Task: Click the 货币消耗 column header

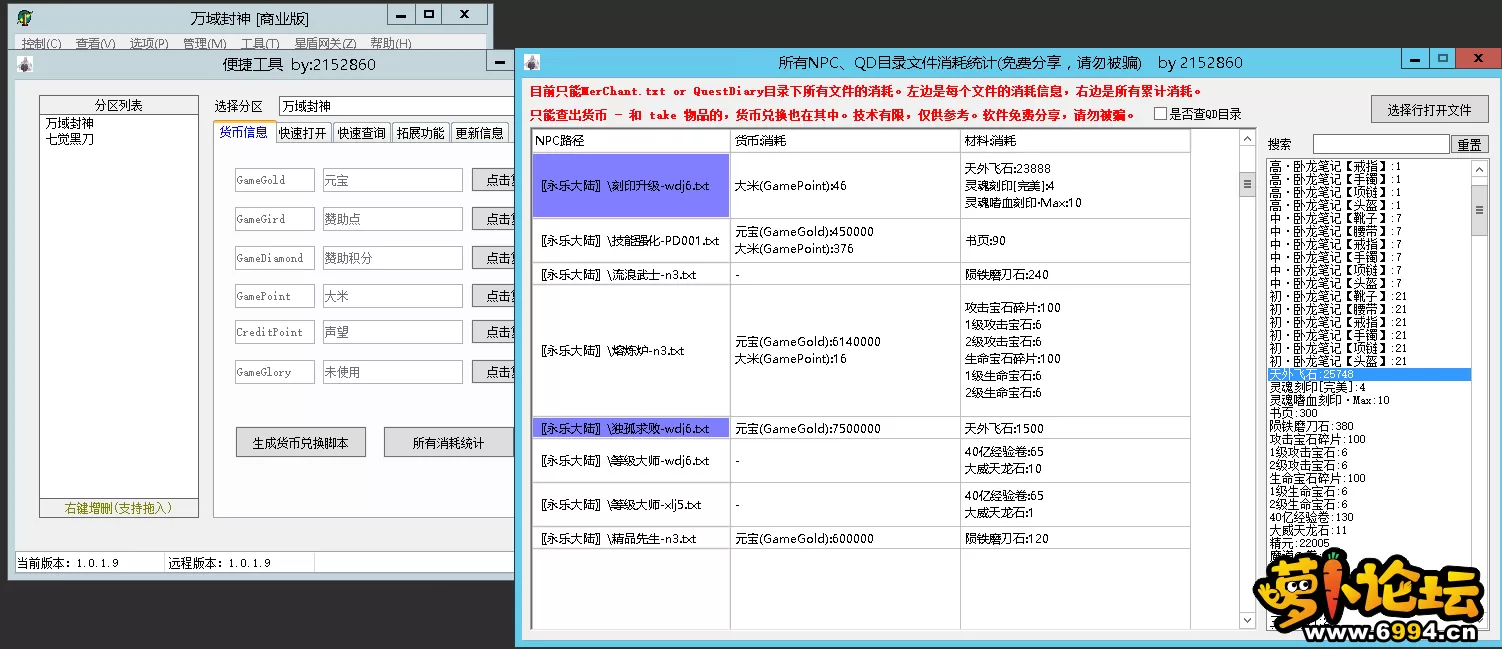Action: point(845,141)
